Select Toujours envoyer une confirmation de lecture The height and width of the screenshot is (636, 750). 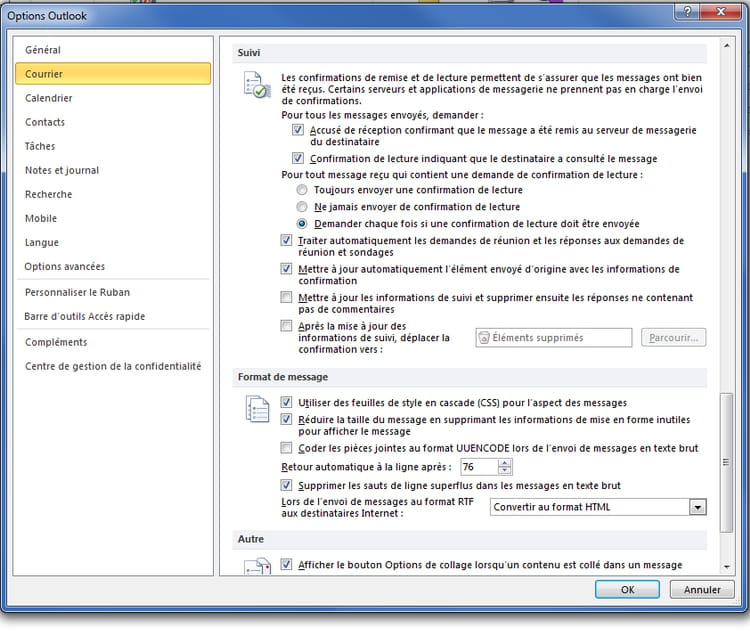(x=302, y=190)
